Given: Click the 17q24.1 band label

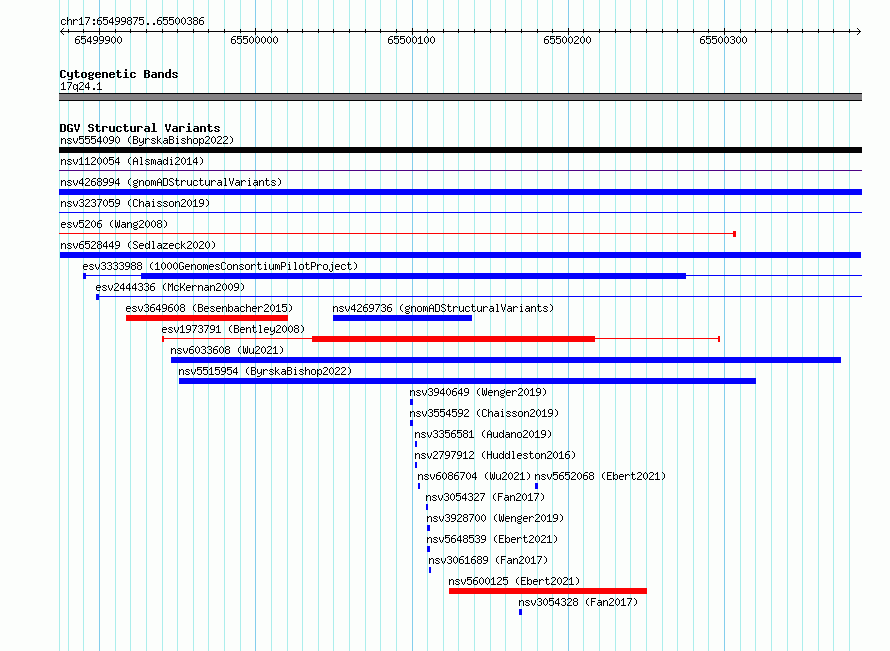Looking at the screenshot, I should pos(81,86).
